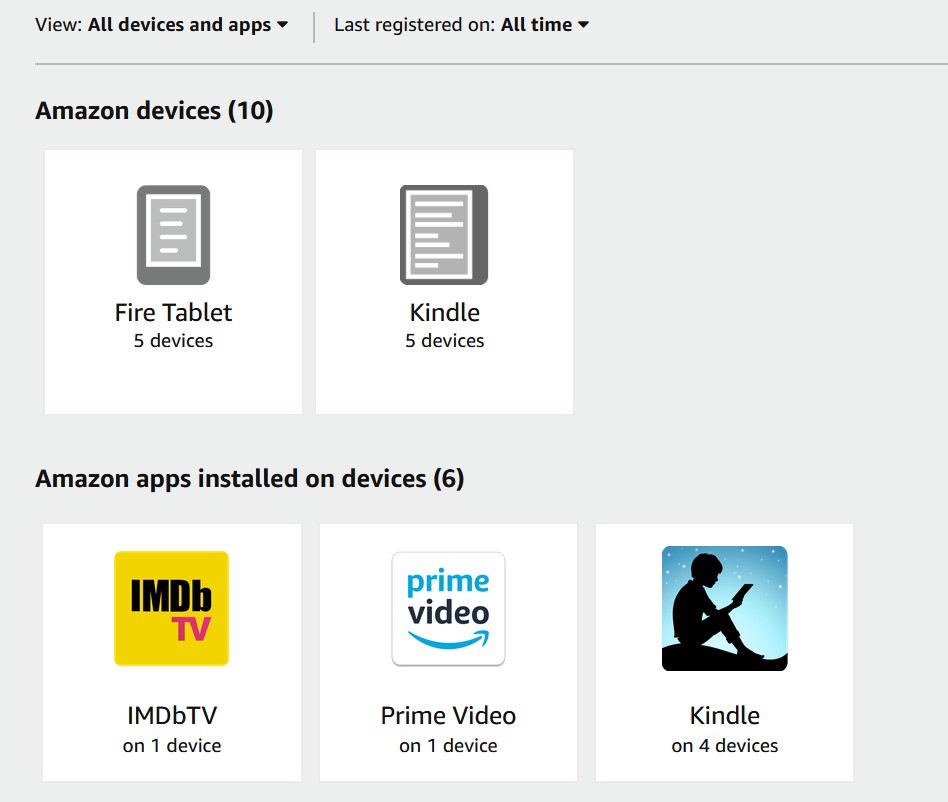
Task: Click the arrow beside All time
Action: pos(584,25)
